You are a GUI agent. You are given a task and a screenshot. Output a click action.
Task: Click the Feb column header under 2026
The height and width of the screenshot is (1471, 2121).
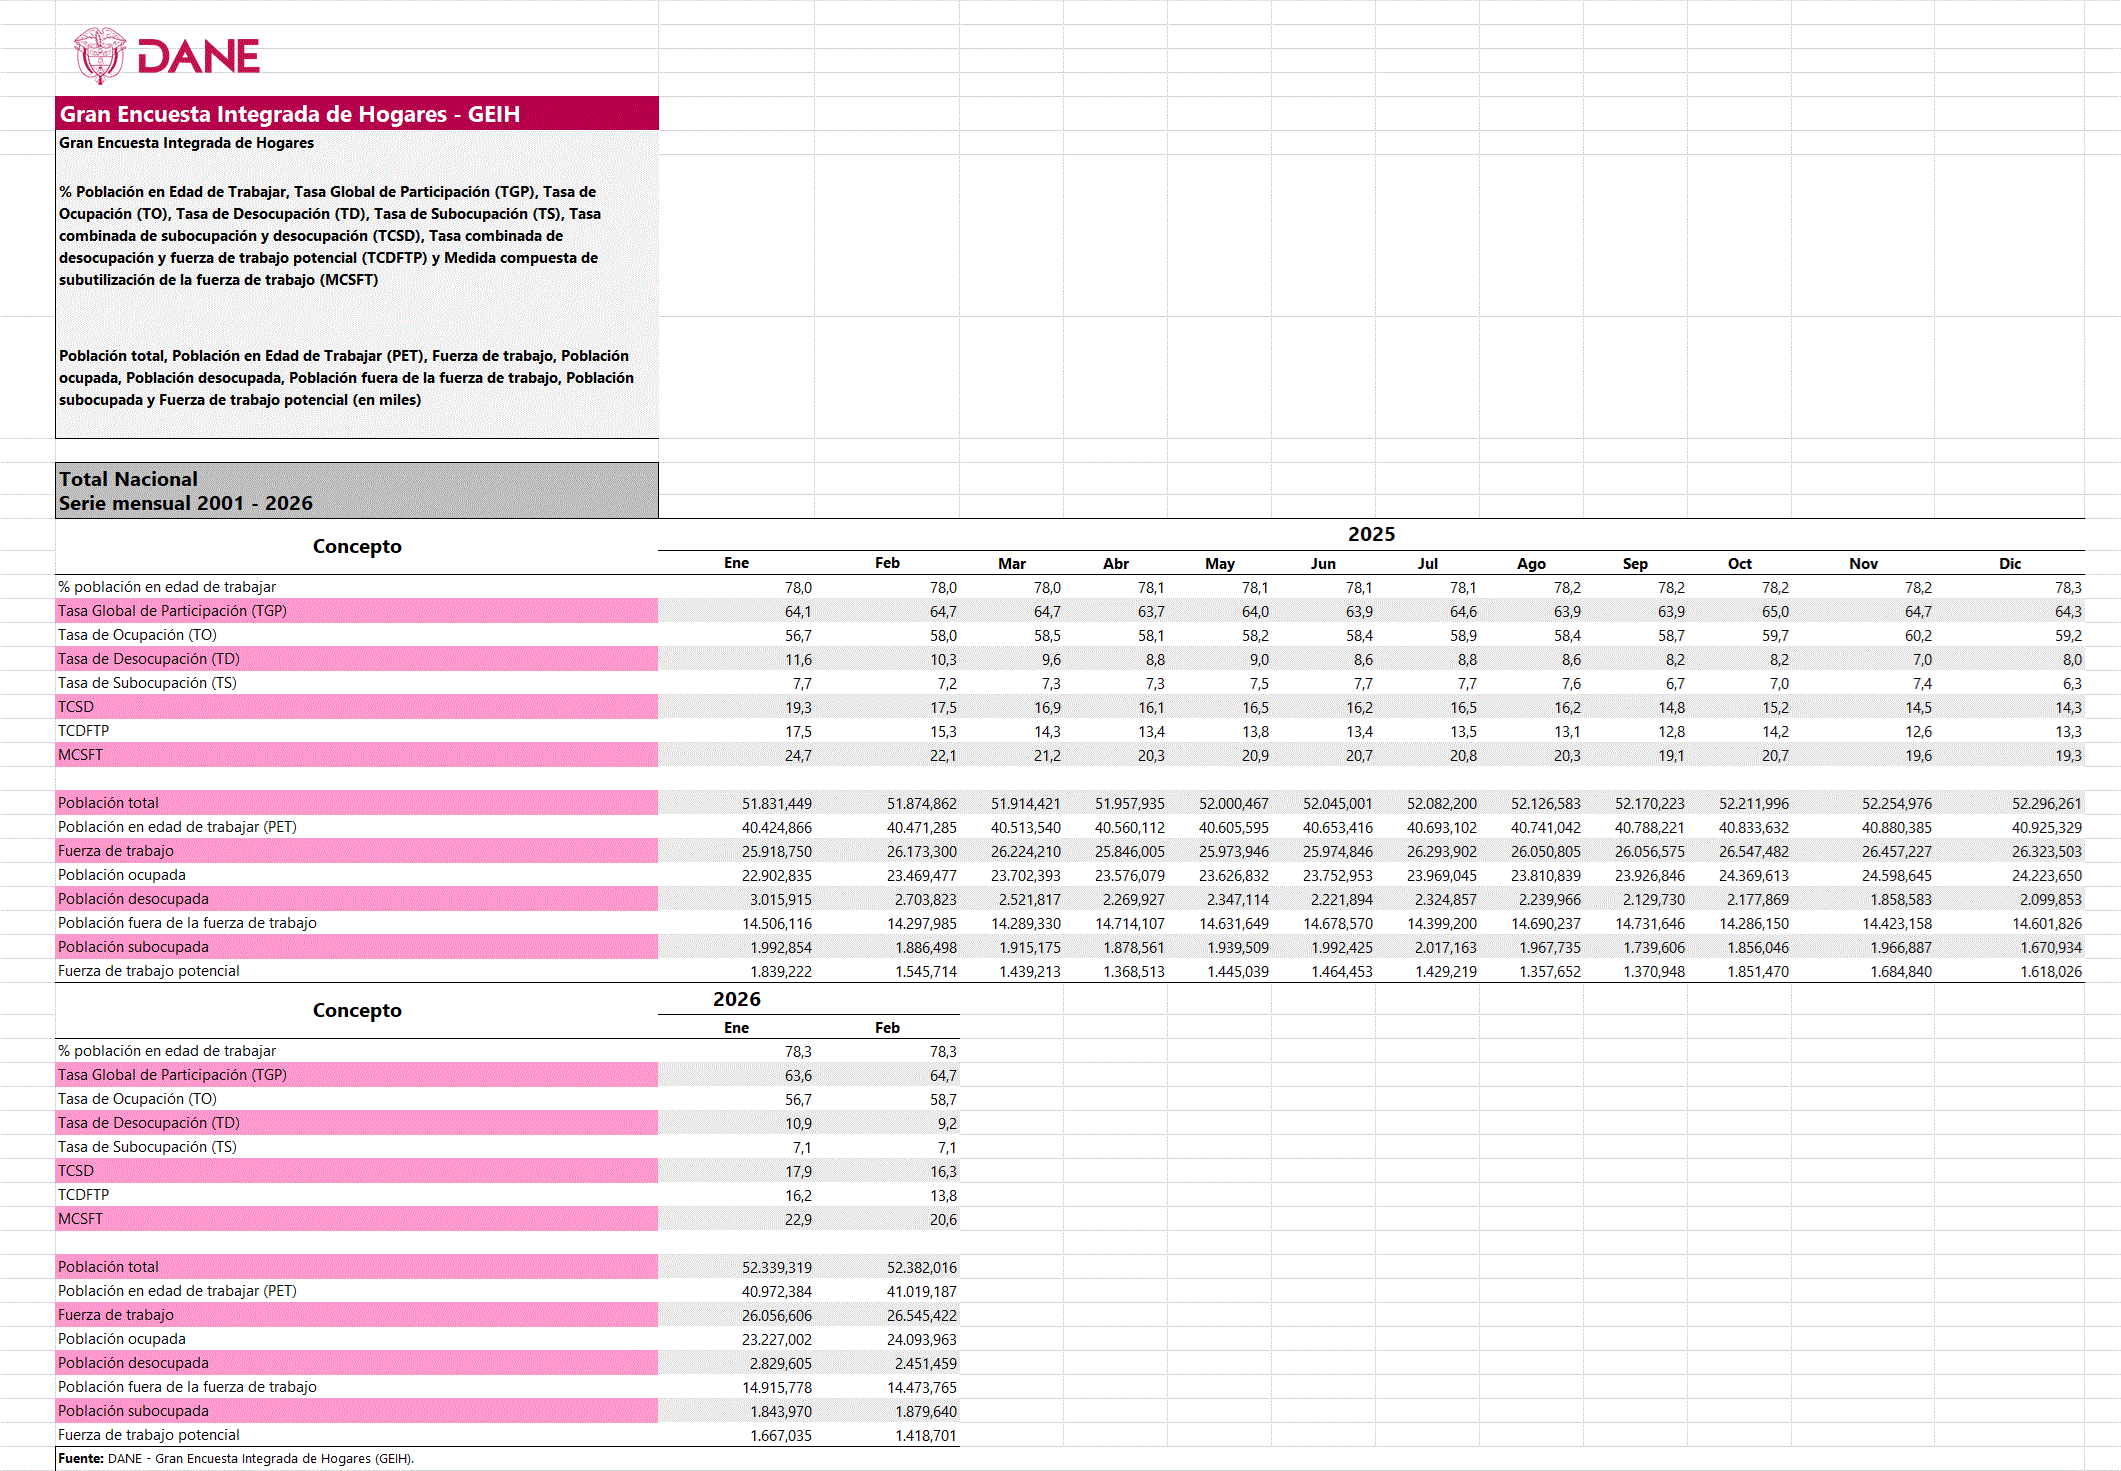(887, 1028)
